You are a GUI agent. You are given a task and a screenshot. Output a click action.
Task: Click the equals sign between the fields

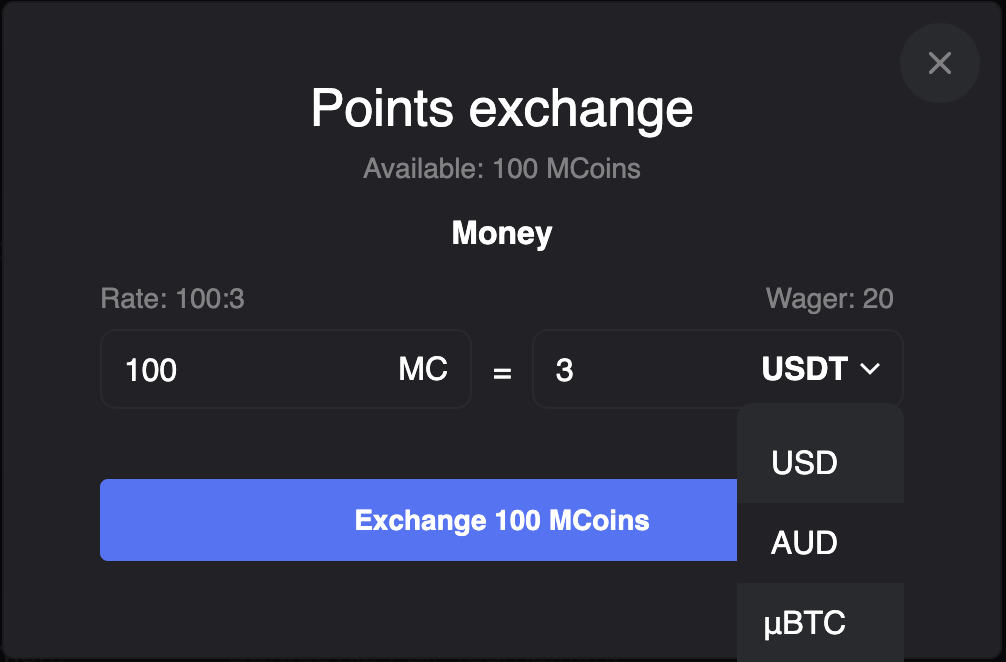502,372
